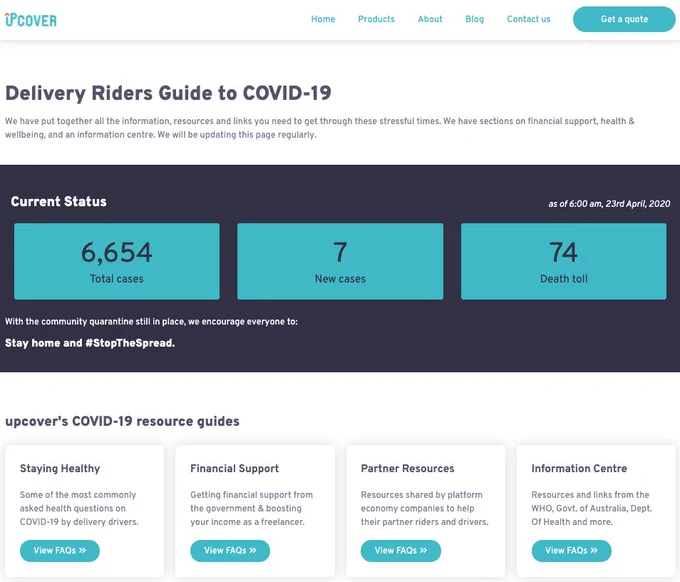Click the upcover logo

[x=31, y=20]
